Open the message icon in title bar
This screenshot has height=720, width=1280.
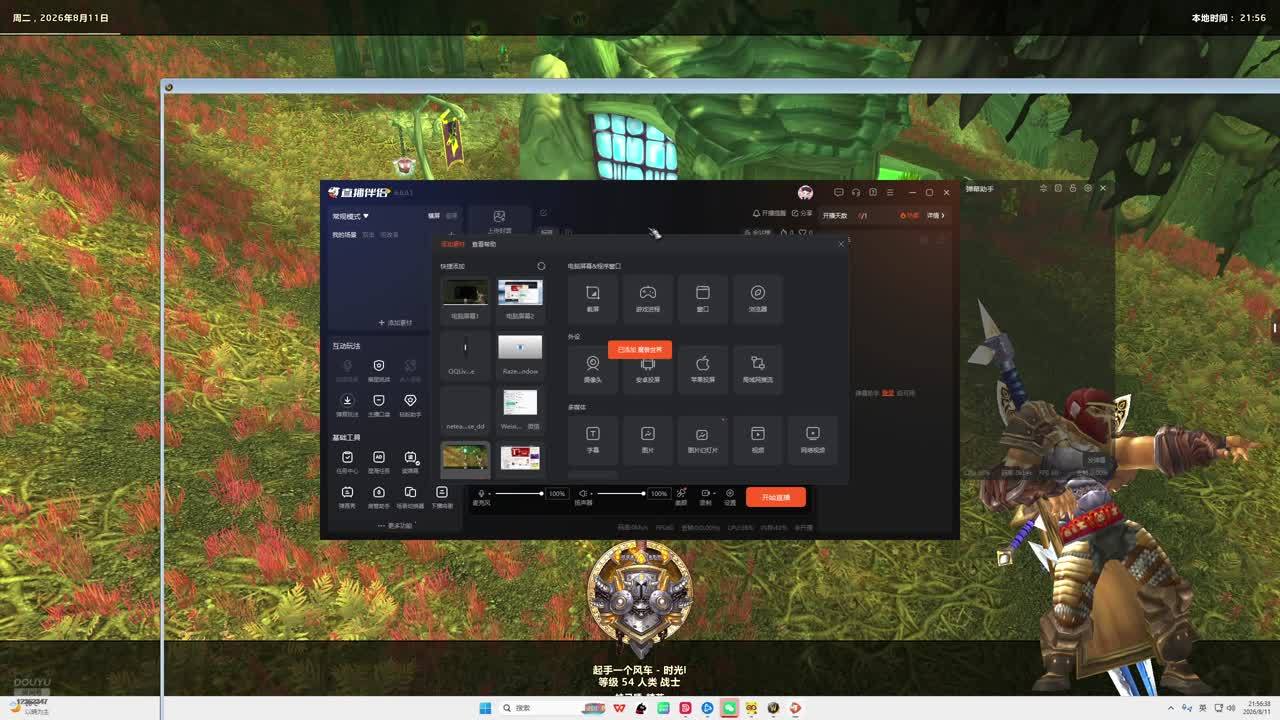(839, 192)
